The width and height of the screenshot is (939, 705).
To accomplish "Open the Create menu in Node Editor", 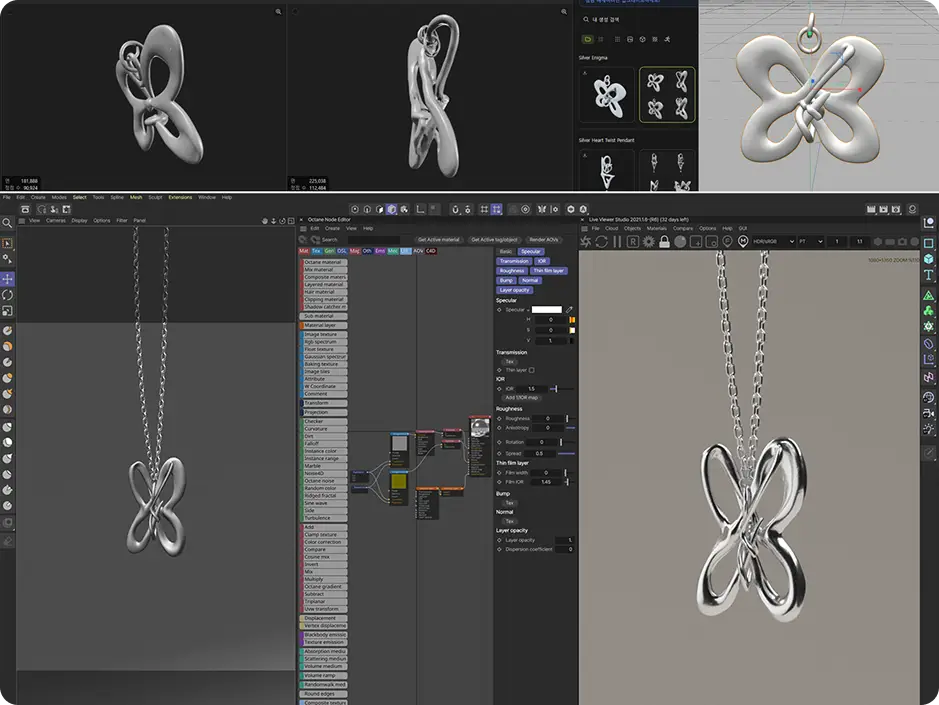I will 332,228.
